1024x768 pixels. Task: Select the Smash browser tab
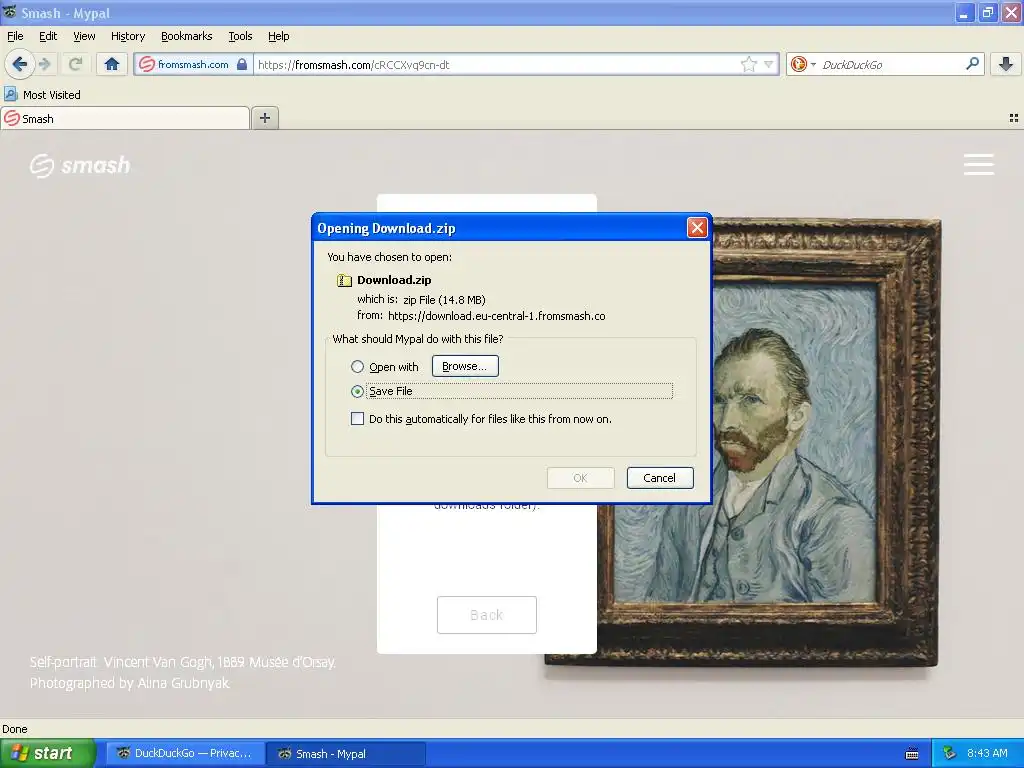(125, 118)
